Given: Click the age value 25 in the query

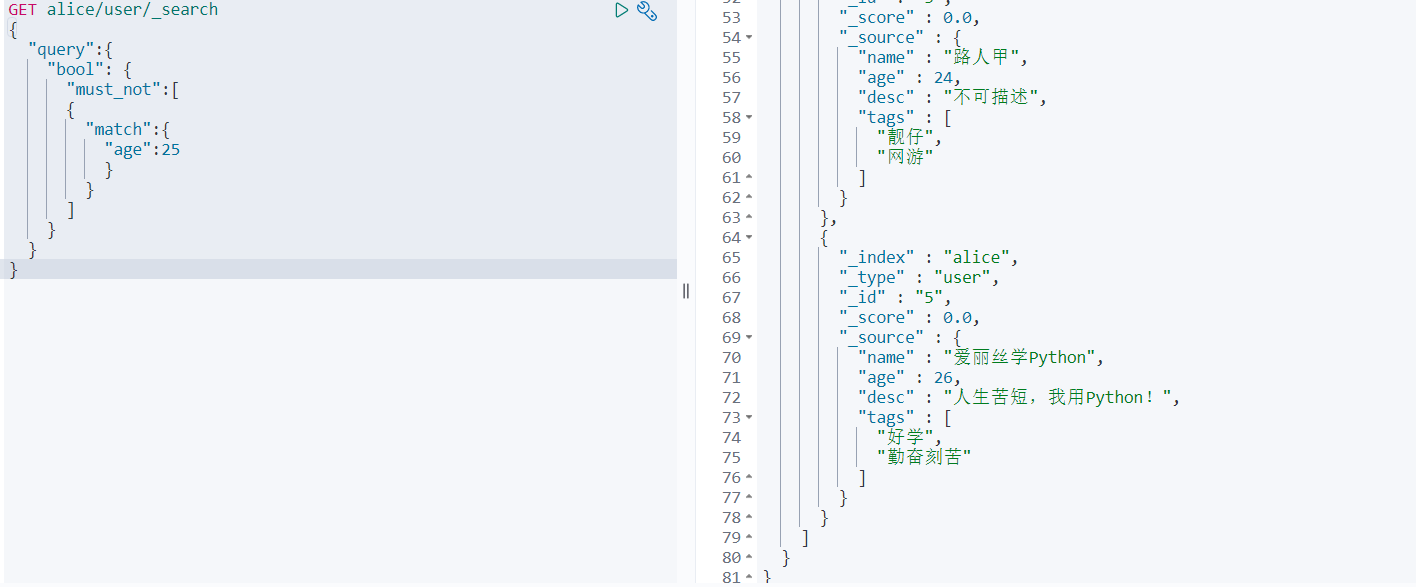Looking at the screenshot, I should 170,150.
